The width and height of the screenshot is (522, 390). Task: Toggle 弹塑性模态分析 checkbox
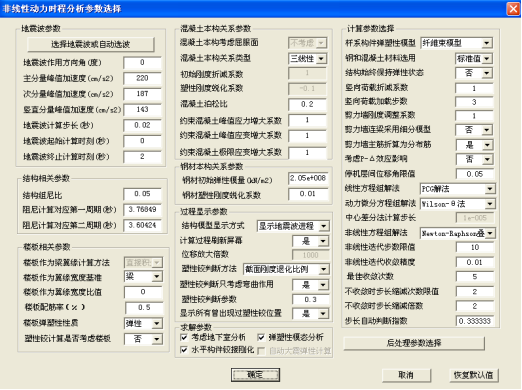(261, 338)
